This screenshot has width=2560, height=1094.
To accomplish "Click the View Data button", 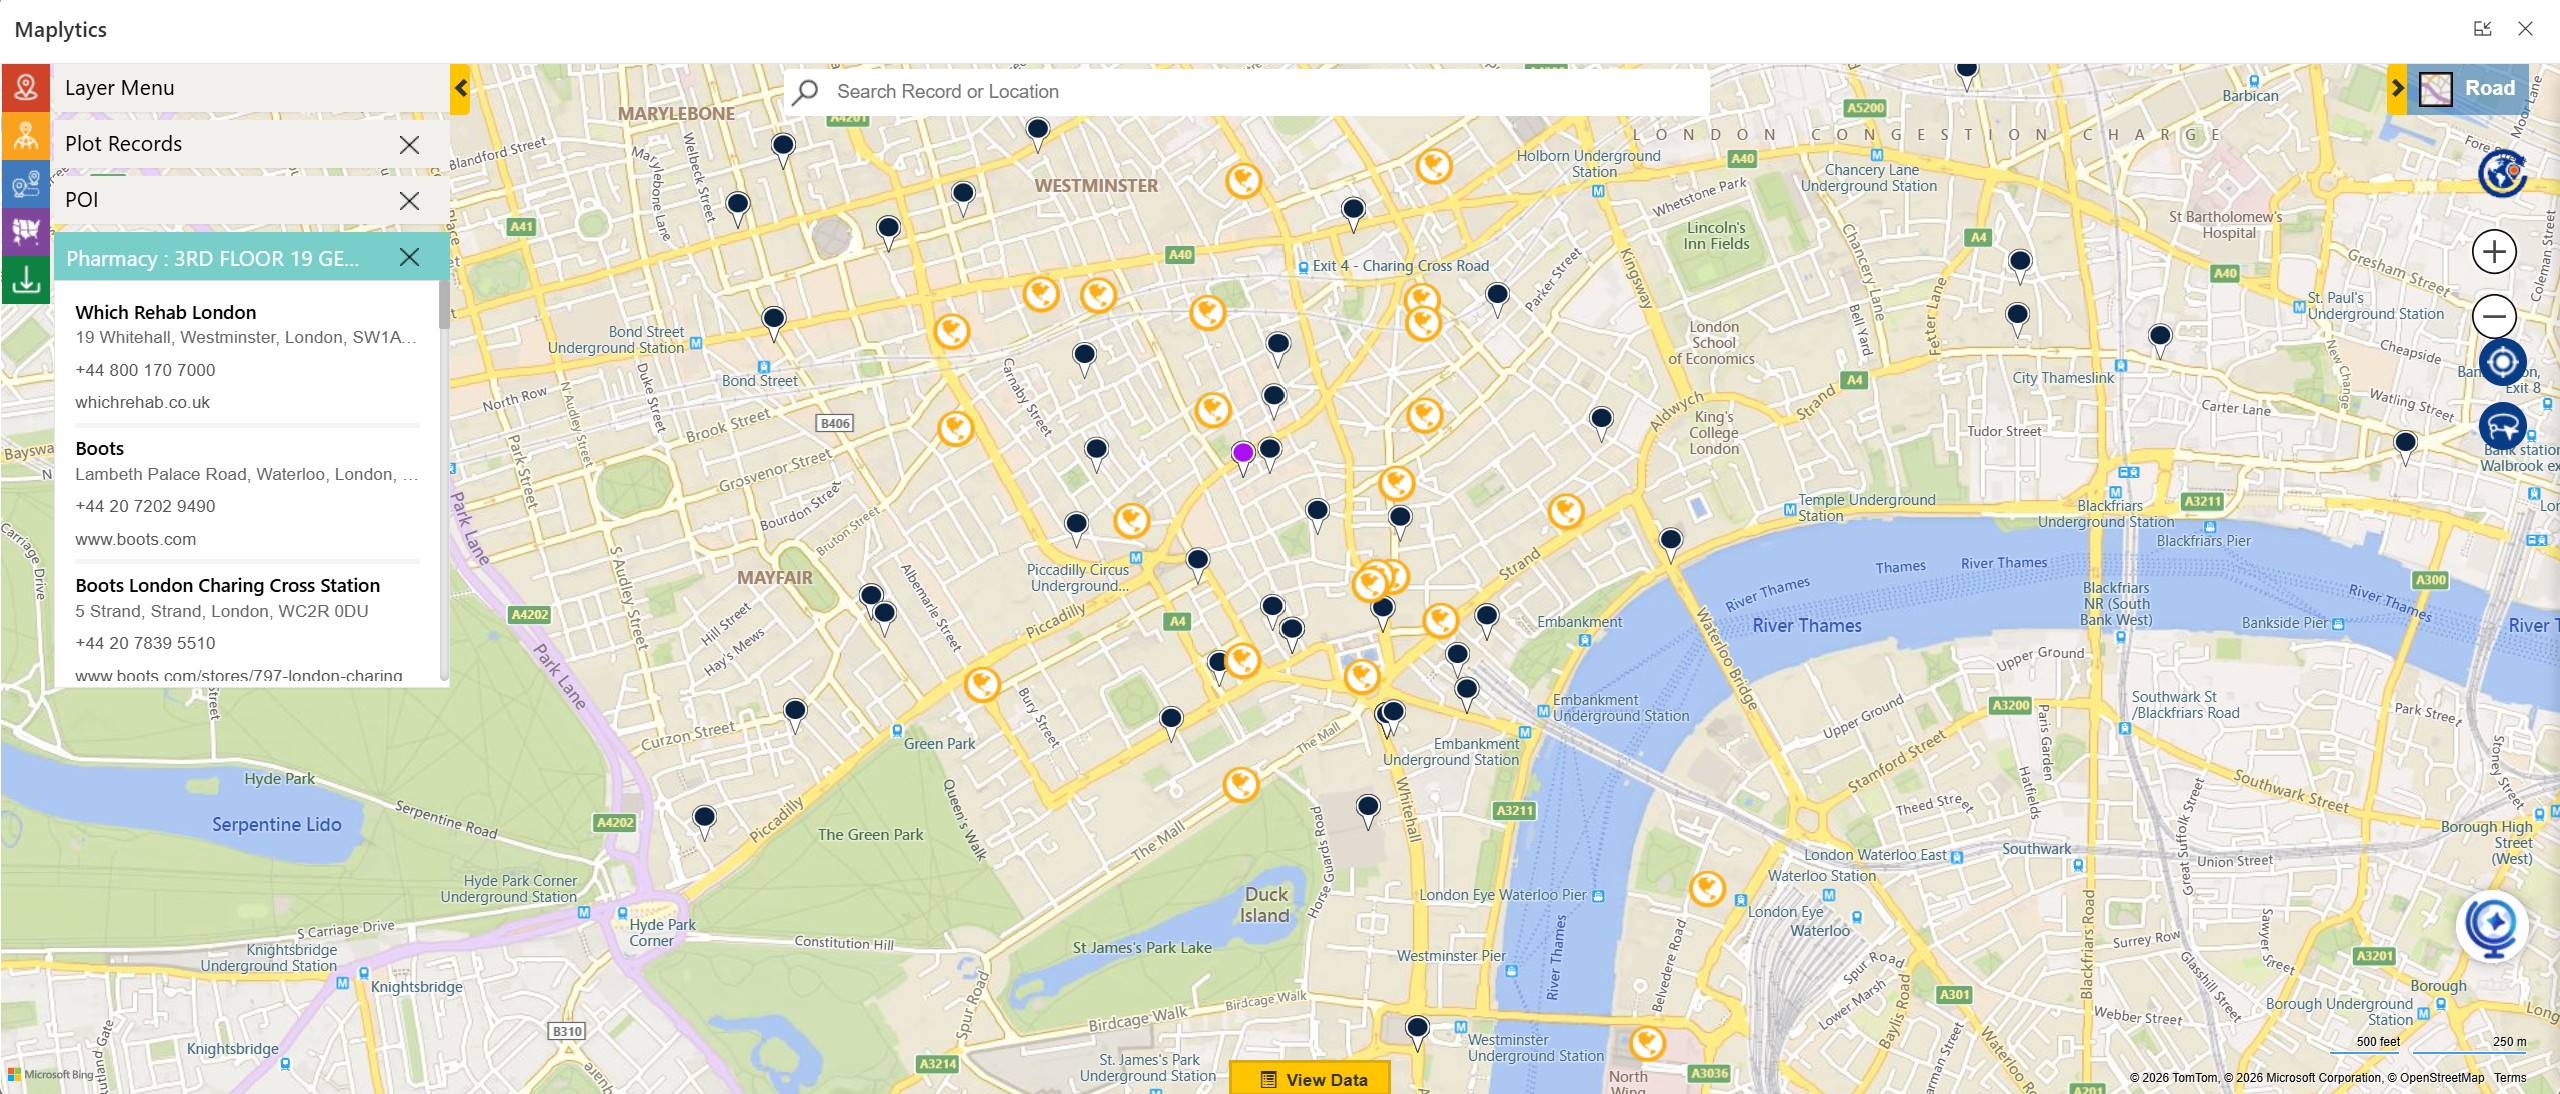I will [x=1310, y=1079].
